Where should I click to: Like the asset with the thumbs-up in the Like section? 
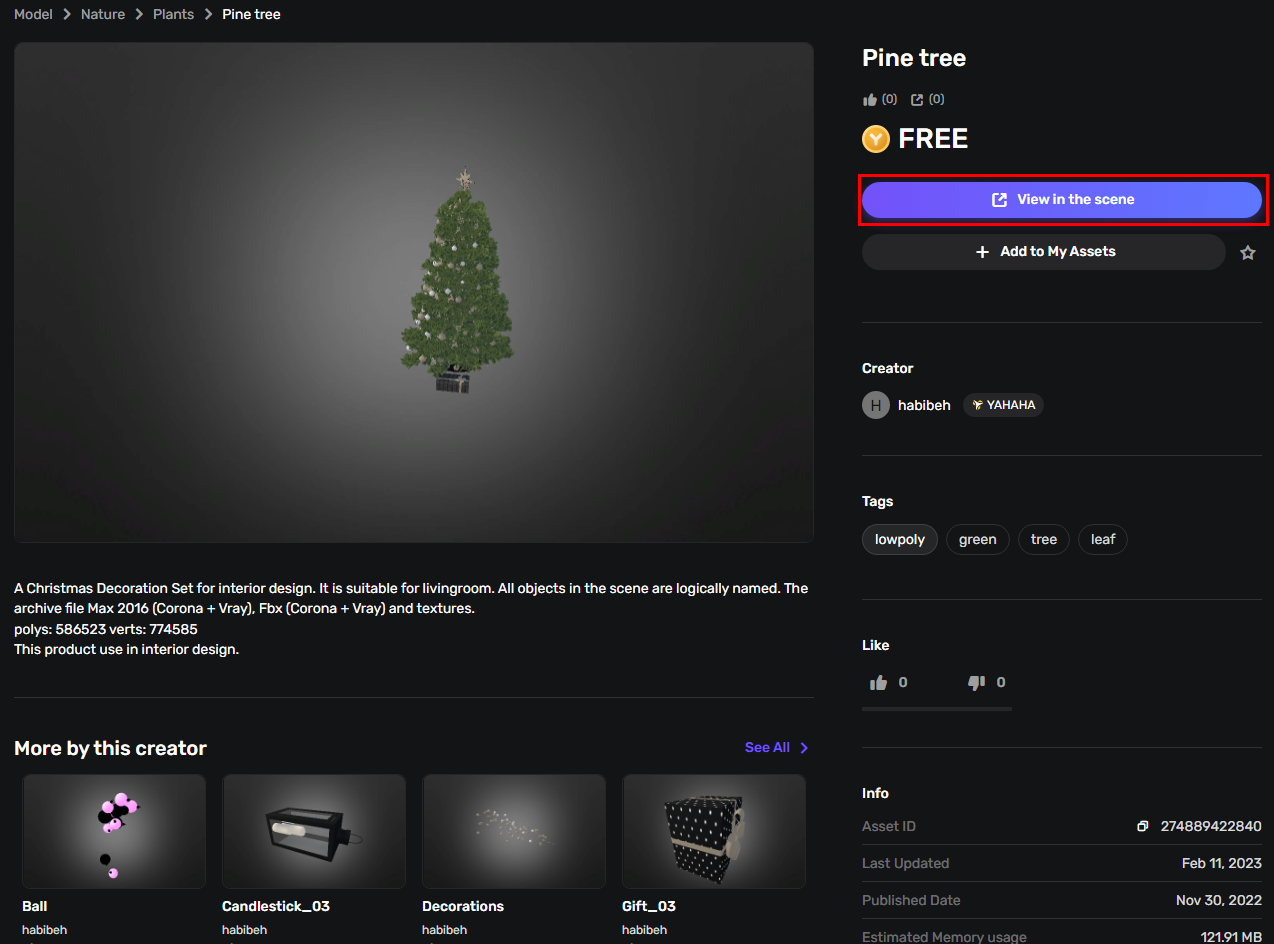[879, 683]
